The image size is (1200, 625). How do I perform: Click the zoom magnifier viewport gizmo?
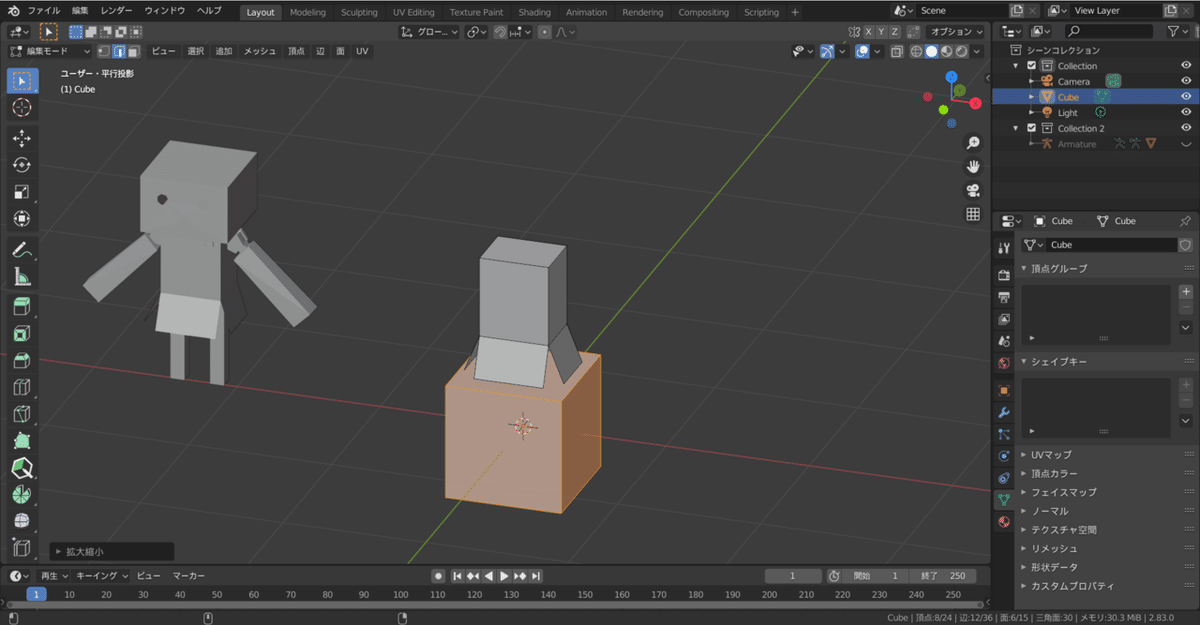(x=973, y=143)
